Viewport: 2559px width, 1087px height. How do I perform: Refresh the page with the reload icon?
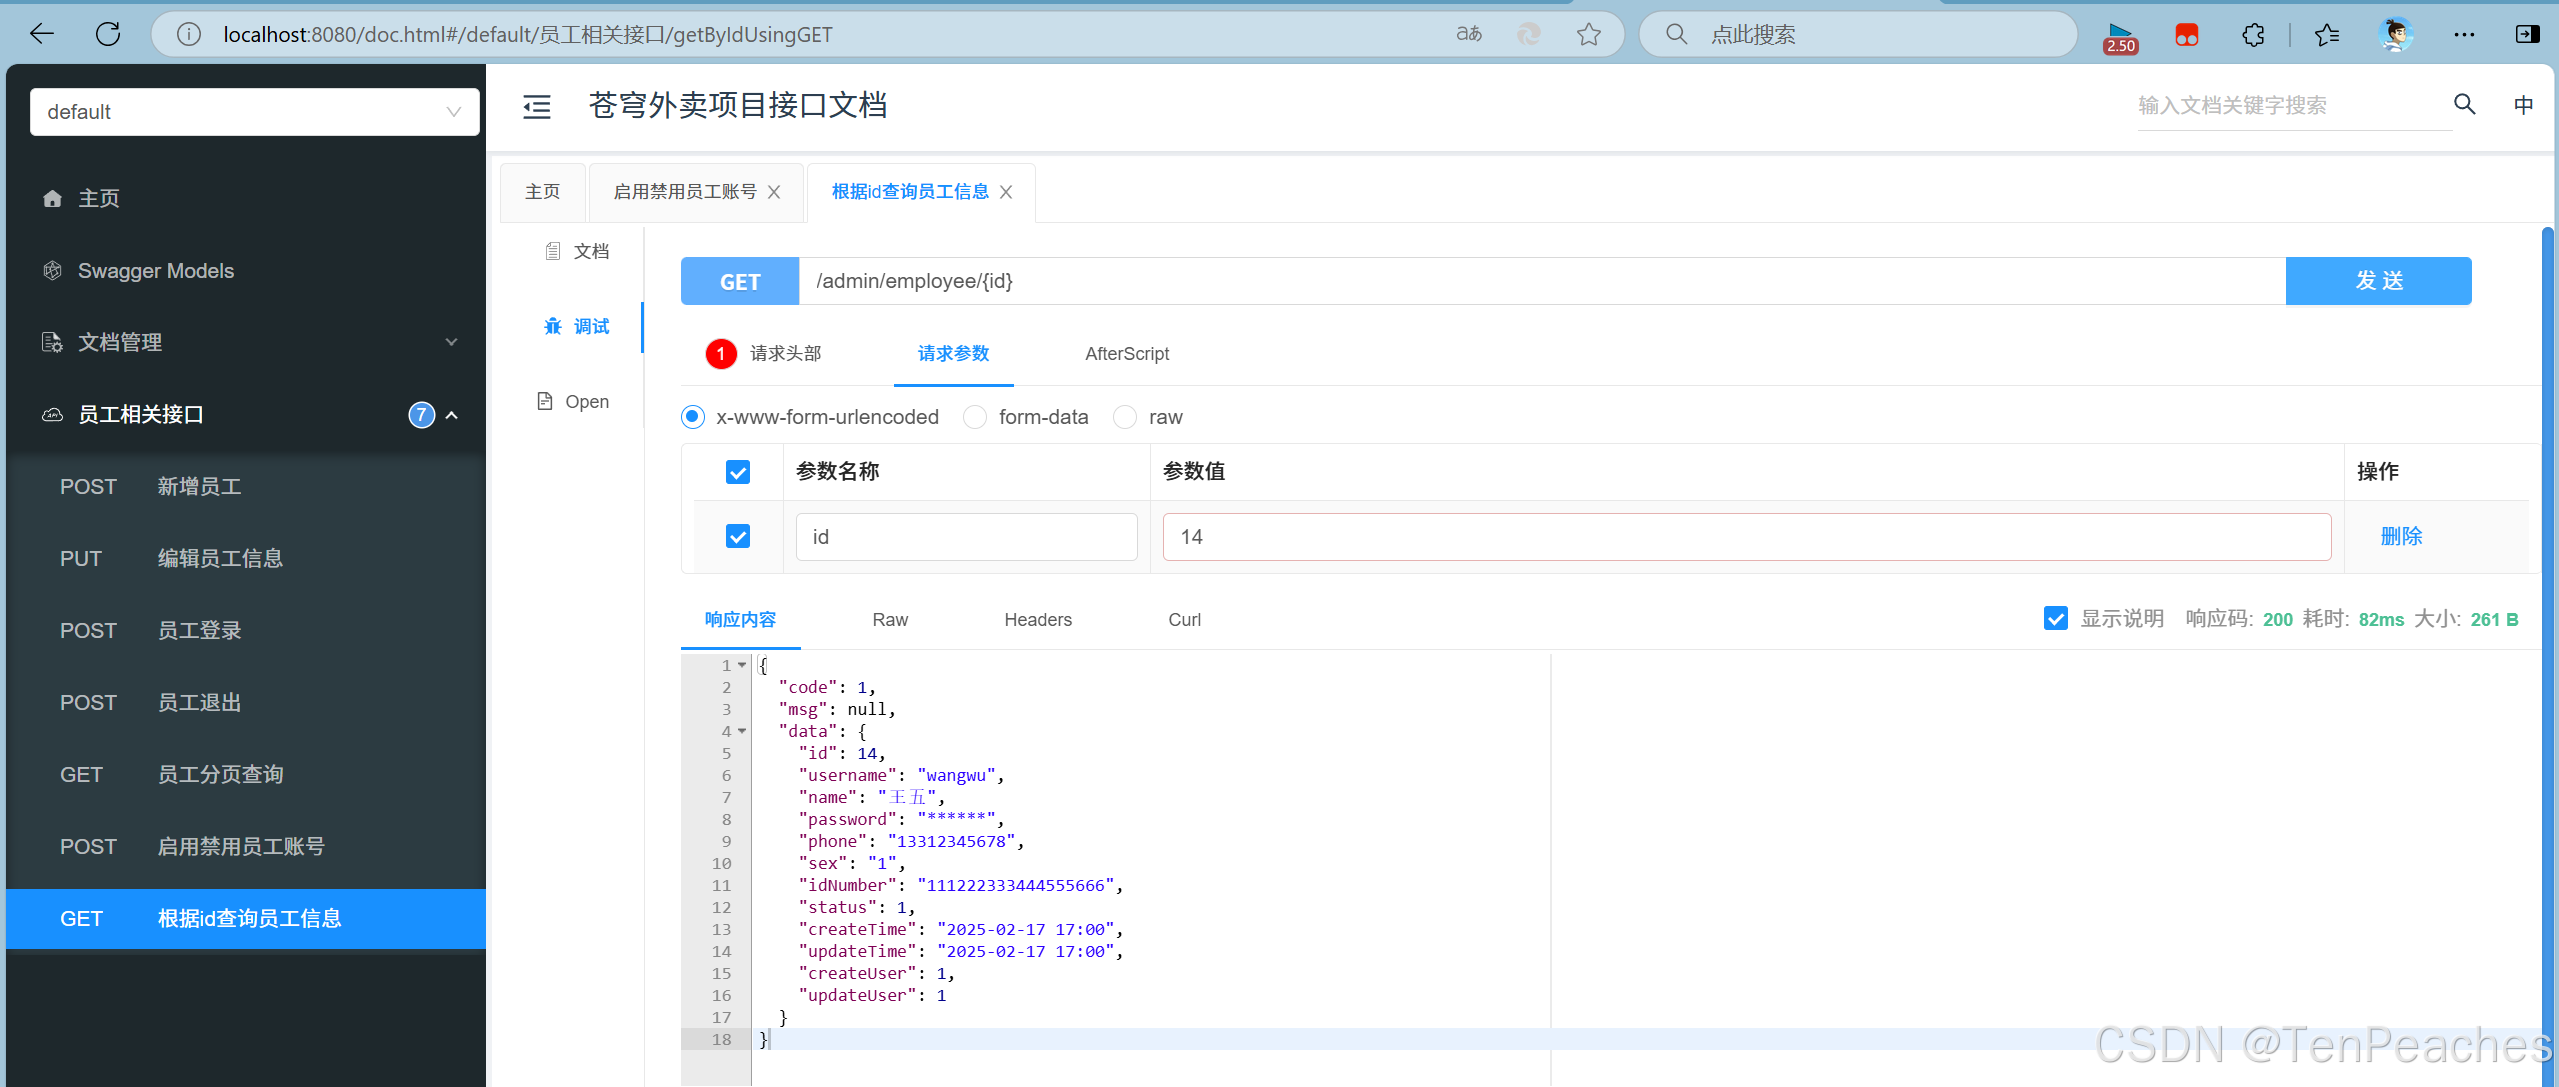click(109, 33)
